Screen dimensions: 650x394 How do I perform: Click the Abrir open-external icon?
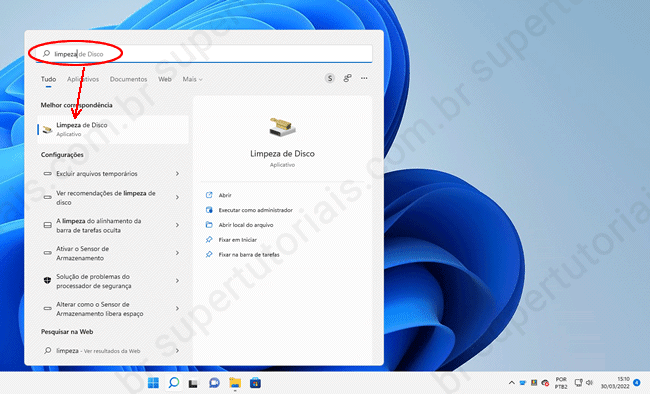coord(209,195)
